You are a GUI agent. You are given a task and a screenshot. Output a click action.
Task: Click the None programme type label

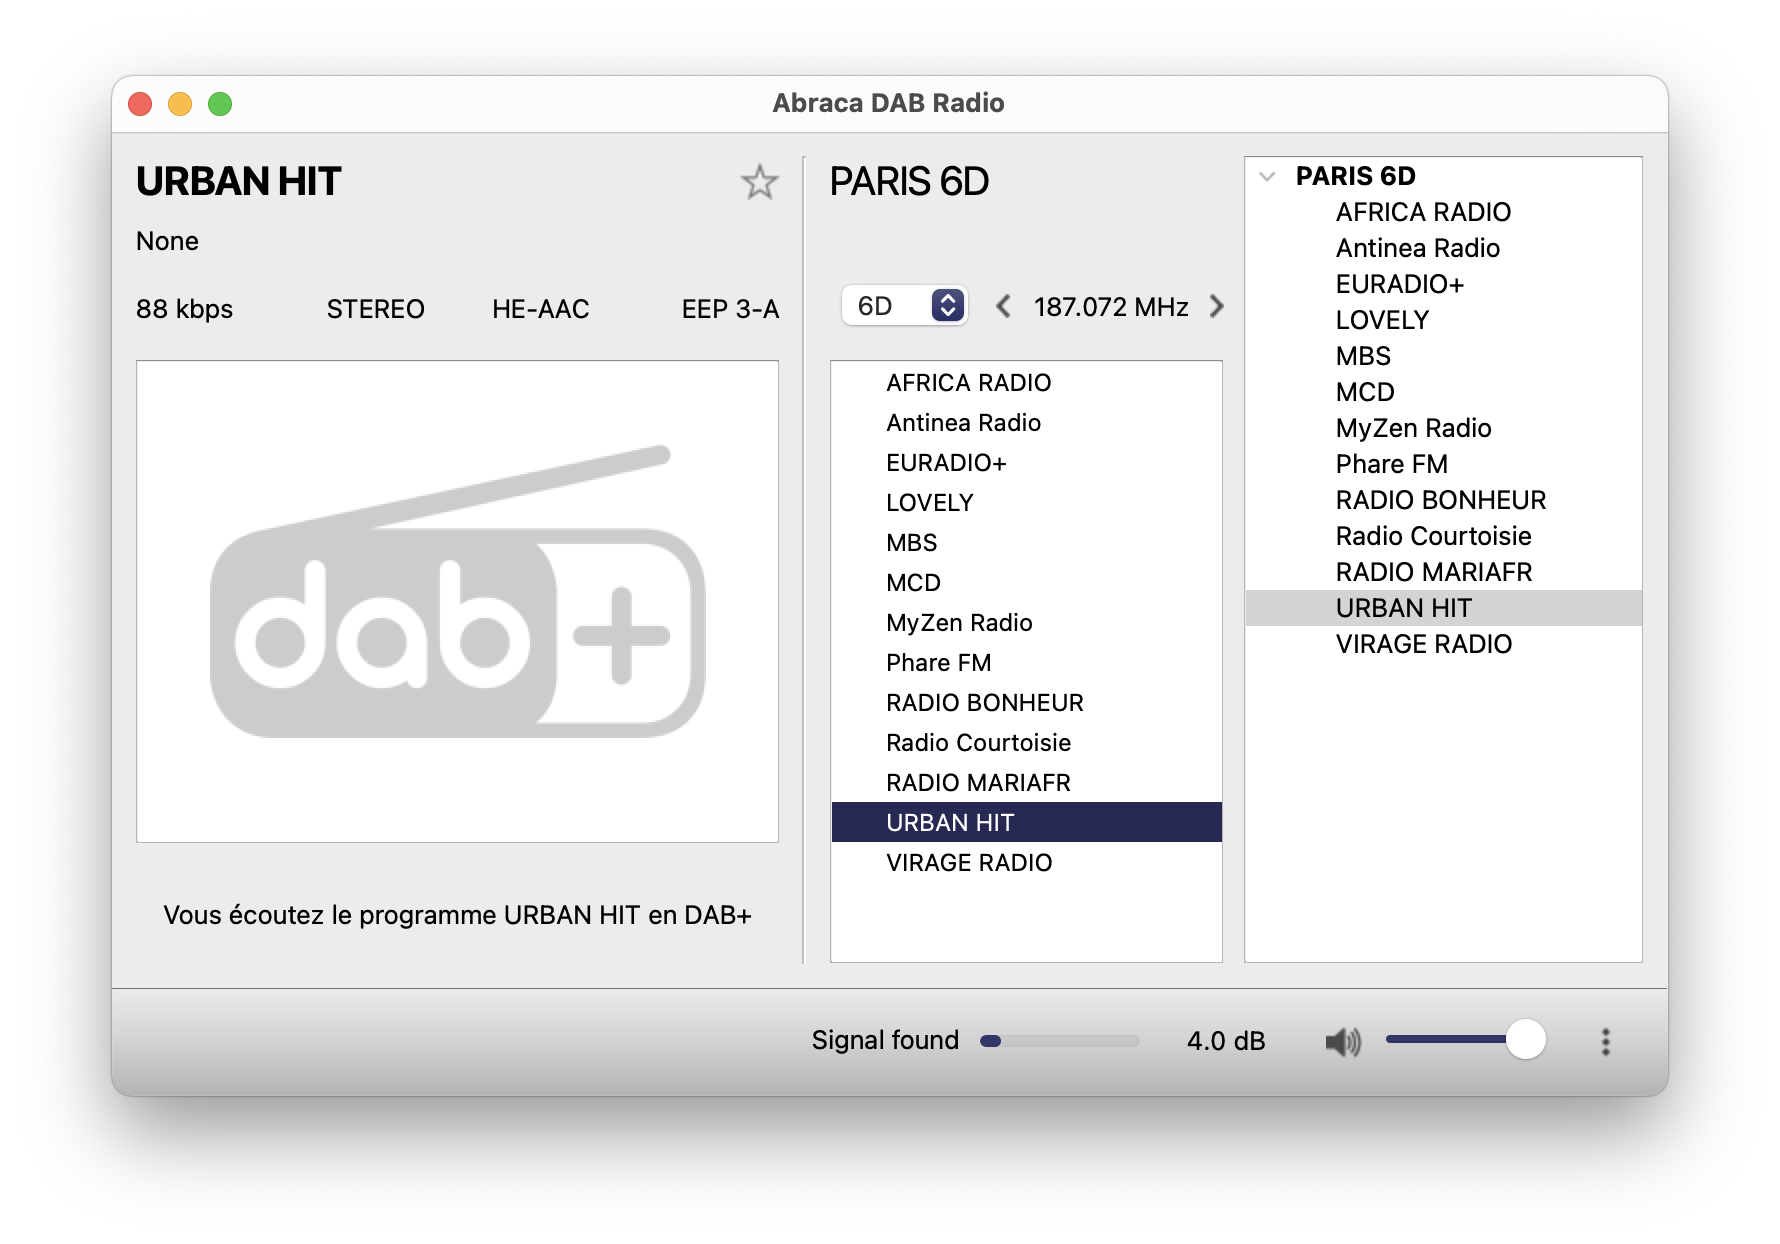(167, 241)
